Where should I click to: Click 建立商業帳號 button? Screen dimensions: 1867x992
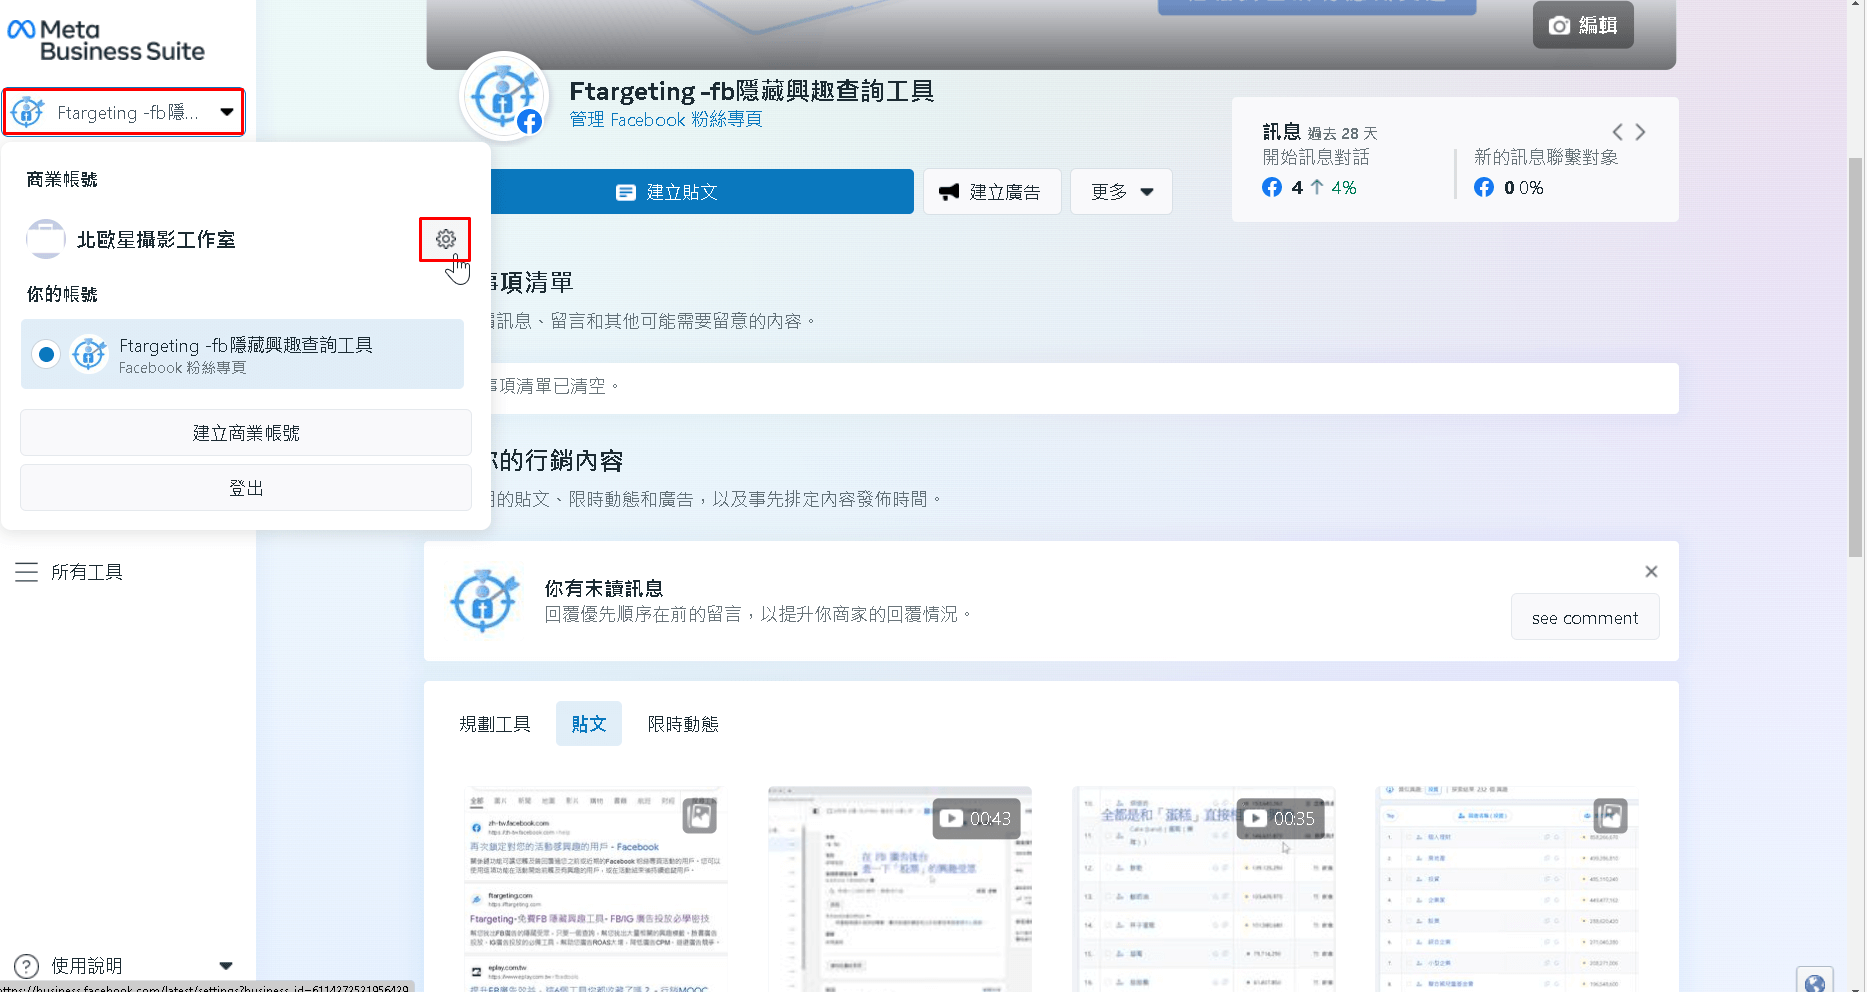(246, 433)
